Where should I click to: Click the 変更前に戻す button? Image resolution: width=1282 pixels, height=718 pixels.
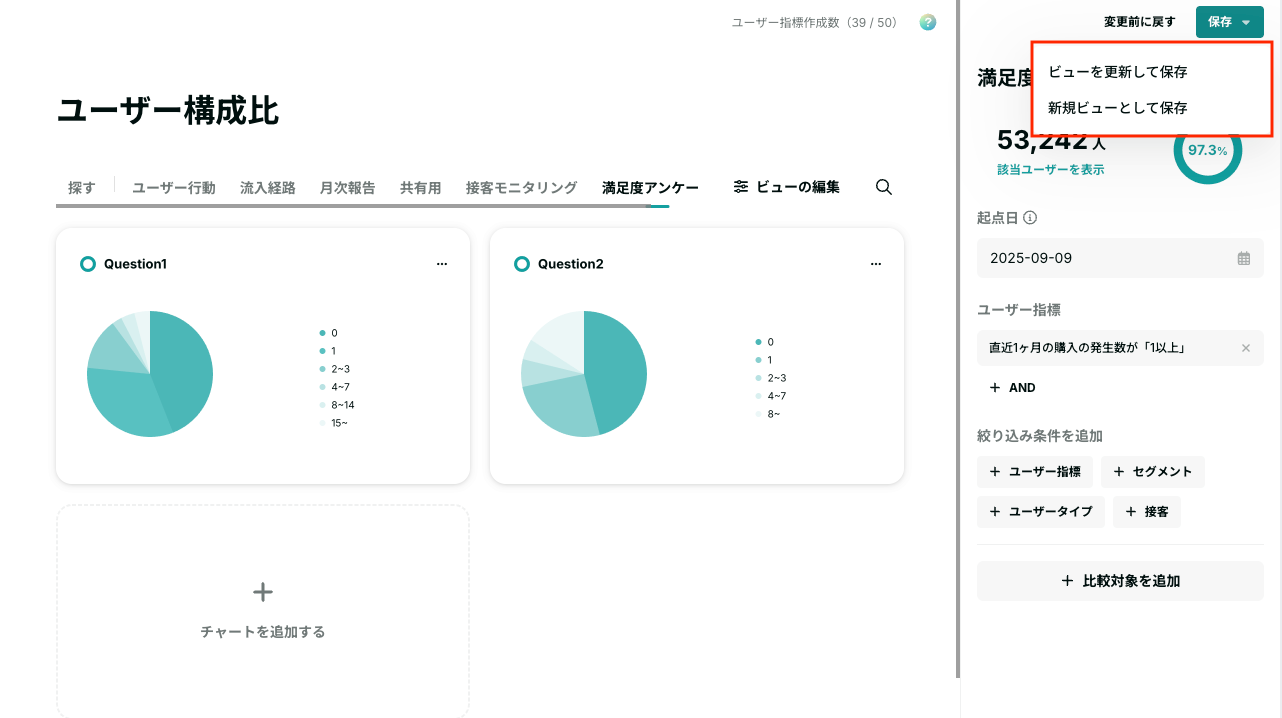pyautogui.click(x=1140, y=22)
